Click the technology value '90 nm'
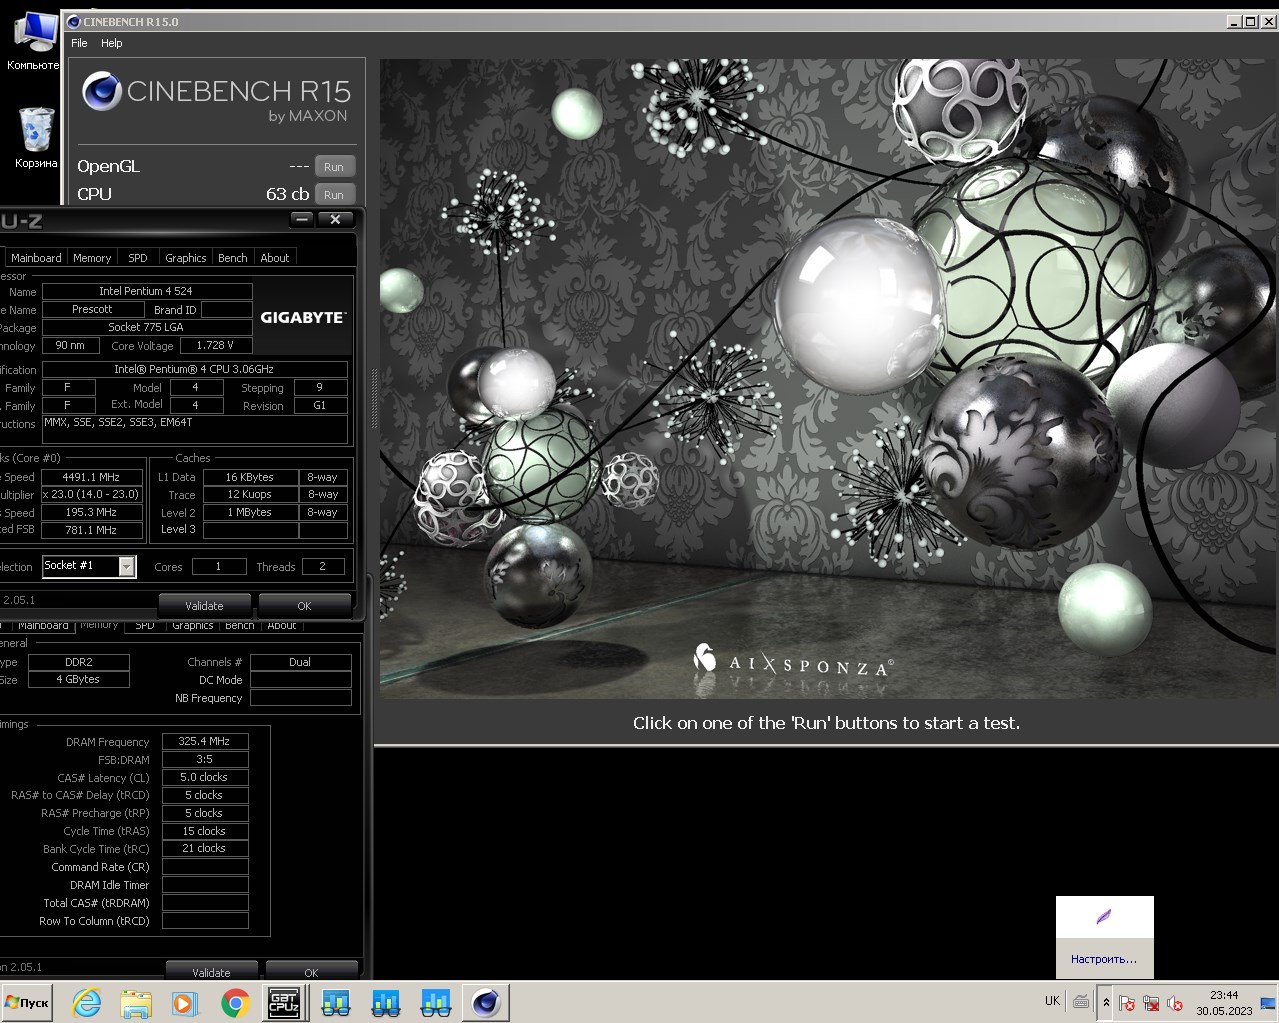Image resolution: width=1279 pixels, height=1023 pixels. [x=70, y=345]
